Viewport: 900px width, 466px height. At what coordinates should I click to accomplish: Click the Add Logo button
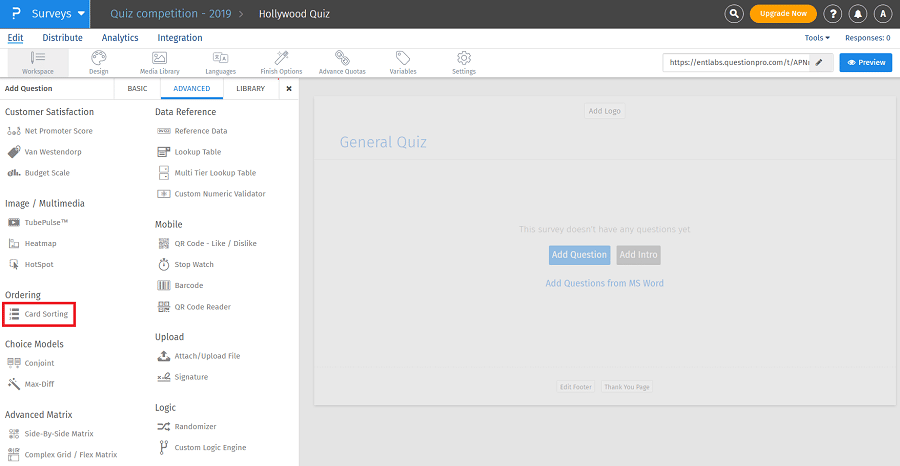coord(604,111)
